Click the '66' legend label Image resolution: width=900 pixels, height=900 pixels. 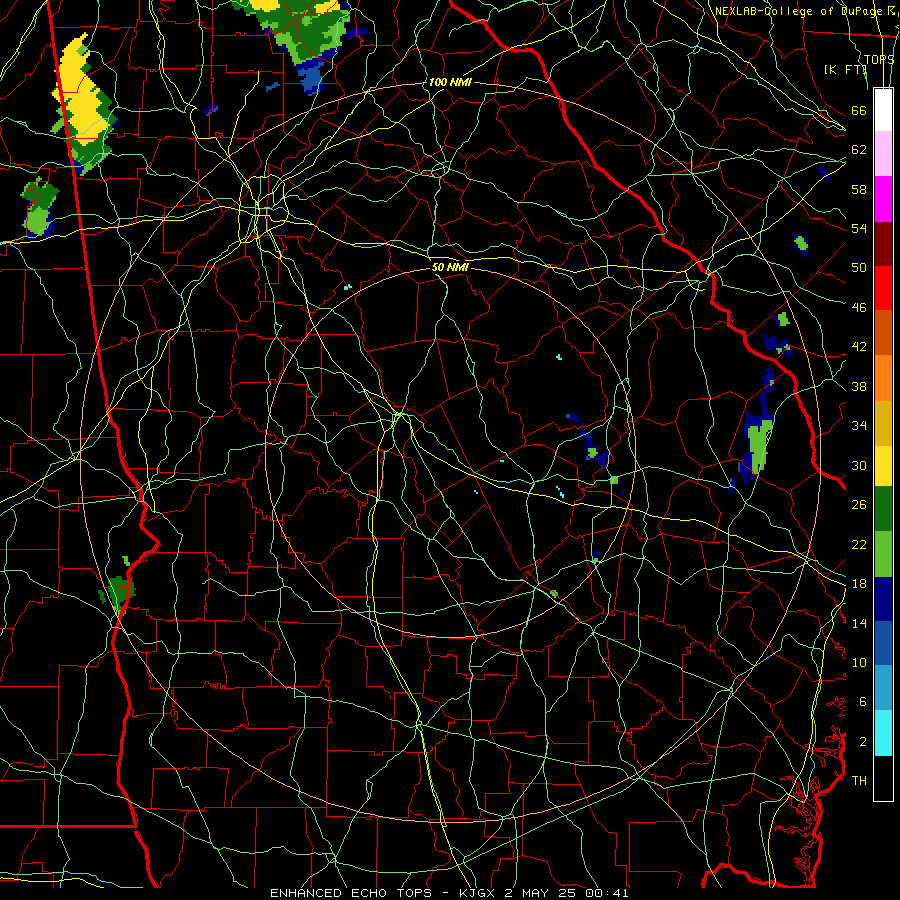(859, 110)
